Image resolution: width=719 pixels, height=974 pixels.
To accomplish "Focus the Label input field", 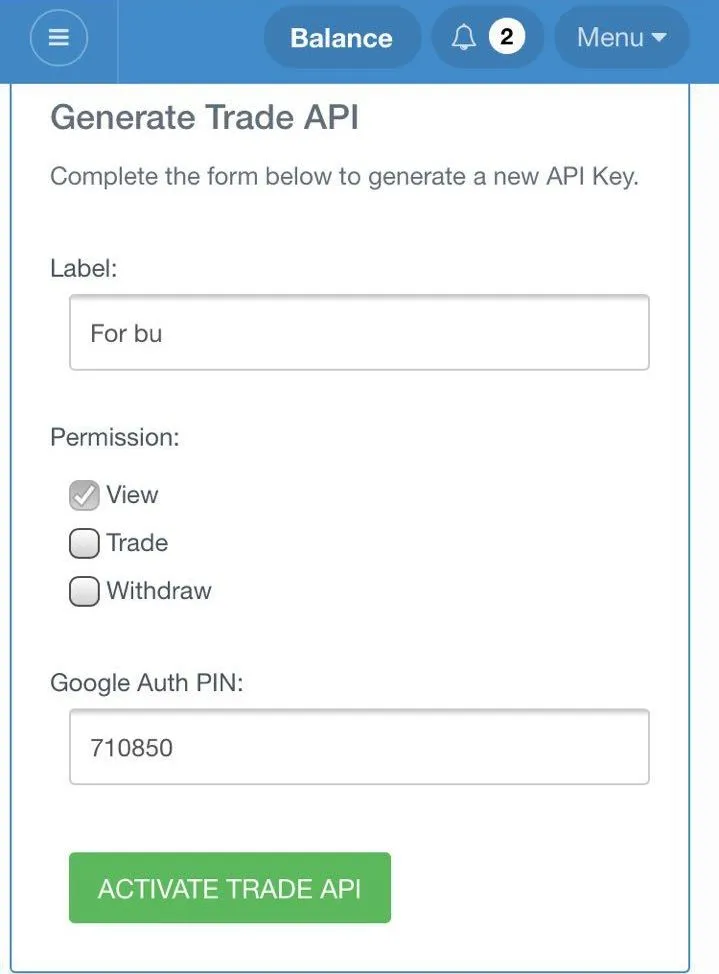I will tap(359, 332).
